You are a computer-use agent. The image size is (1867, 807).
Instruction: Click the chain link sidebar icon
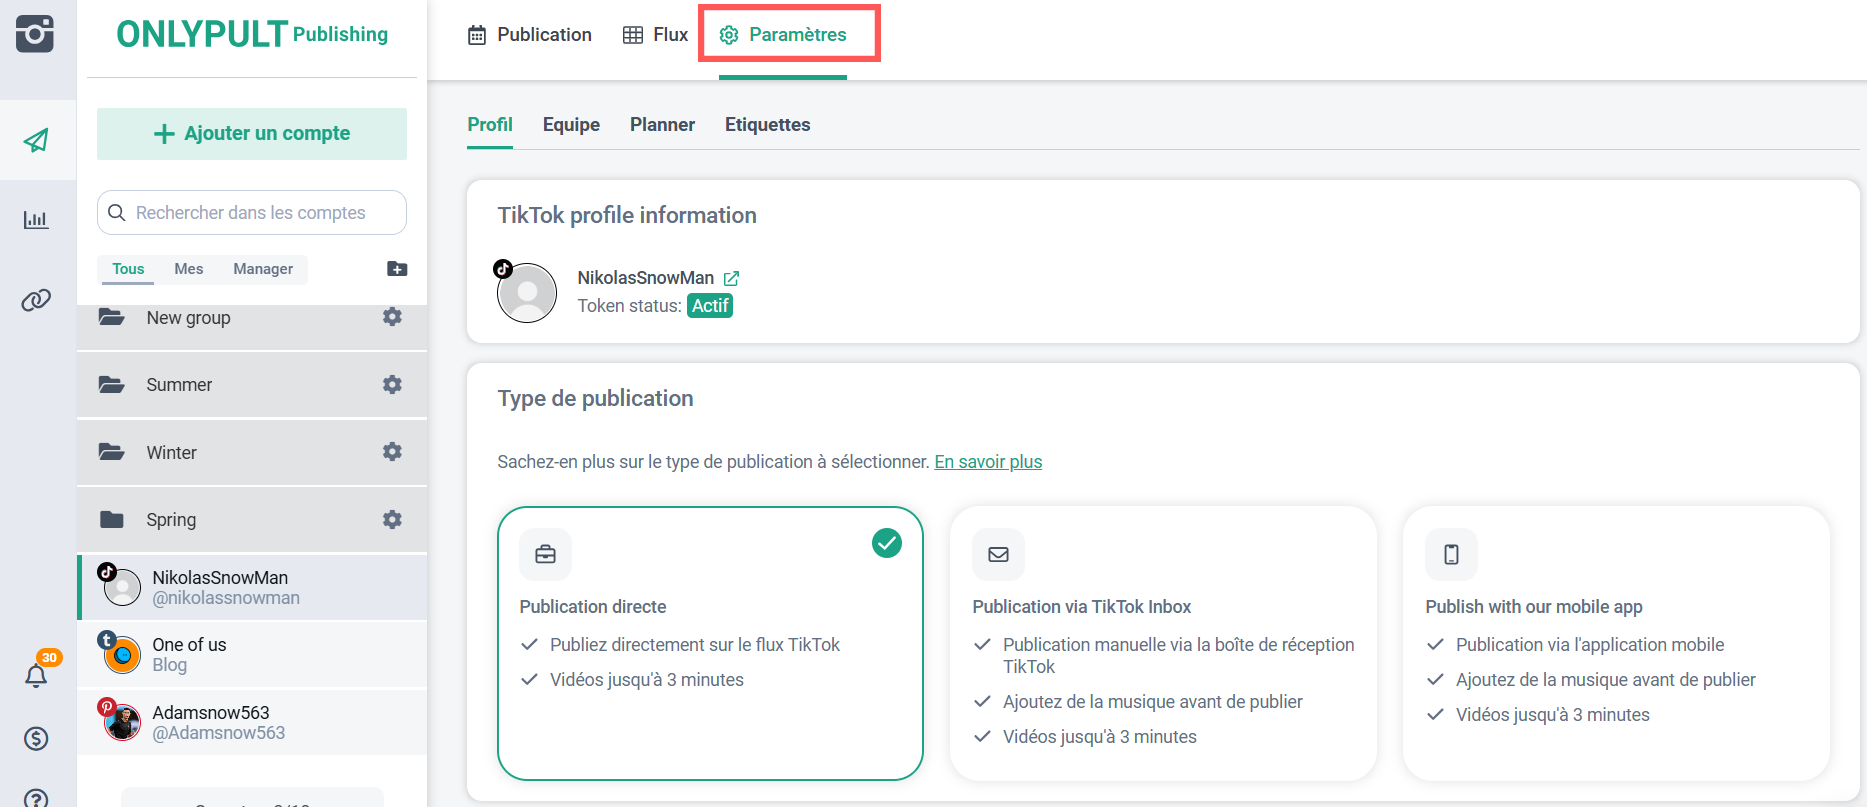point(36,300)
